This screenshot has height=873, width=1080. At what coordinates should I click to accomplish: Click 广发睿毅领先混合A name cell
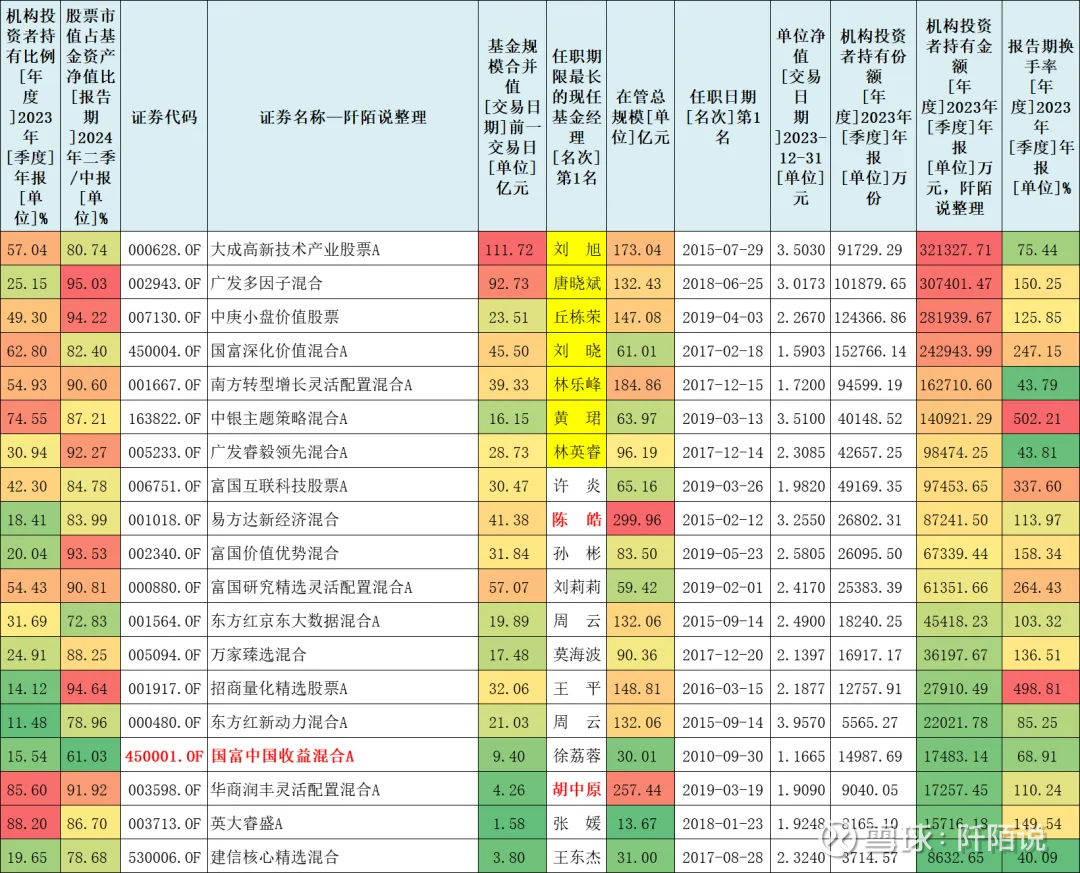click(342, 452)
